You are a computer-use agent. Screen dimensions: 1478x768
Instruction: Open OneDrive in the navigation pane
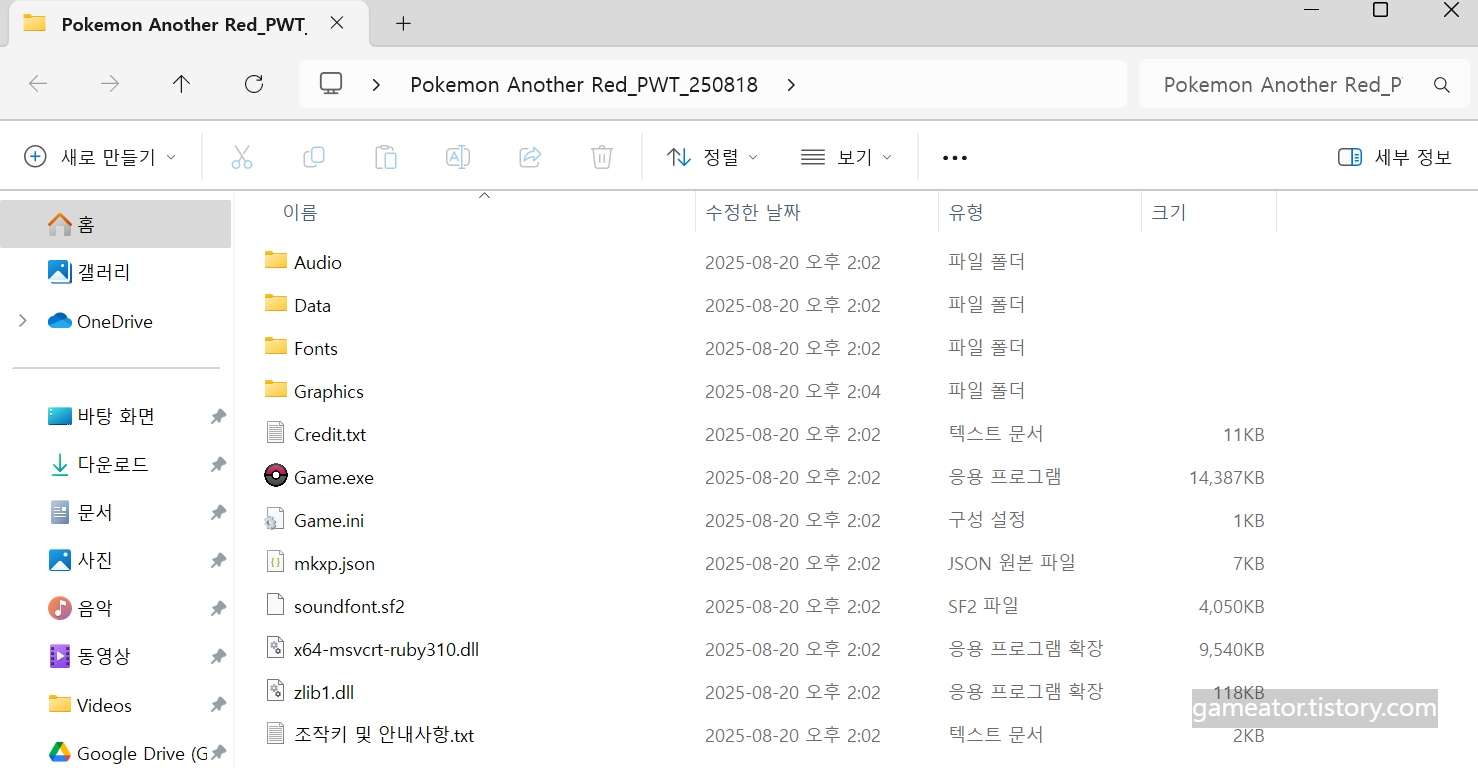click(116, 321)
